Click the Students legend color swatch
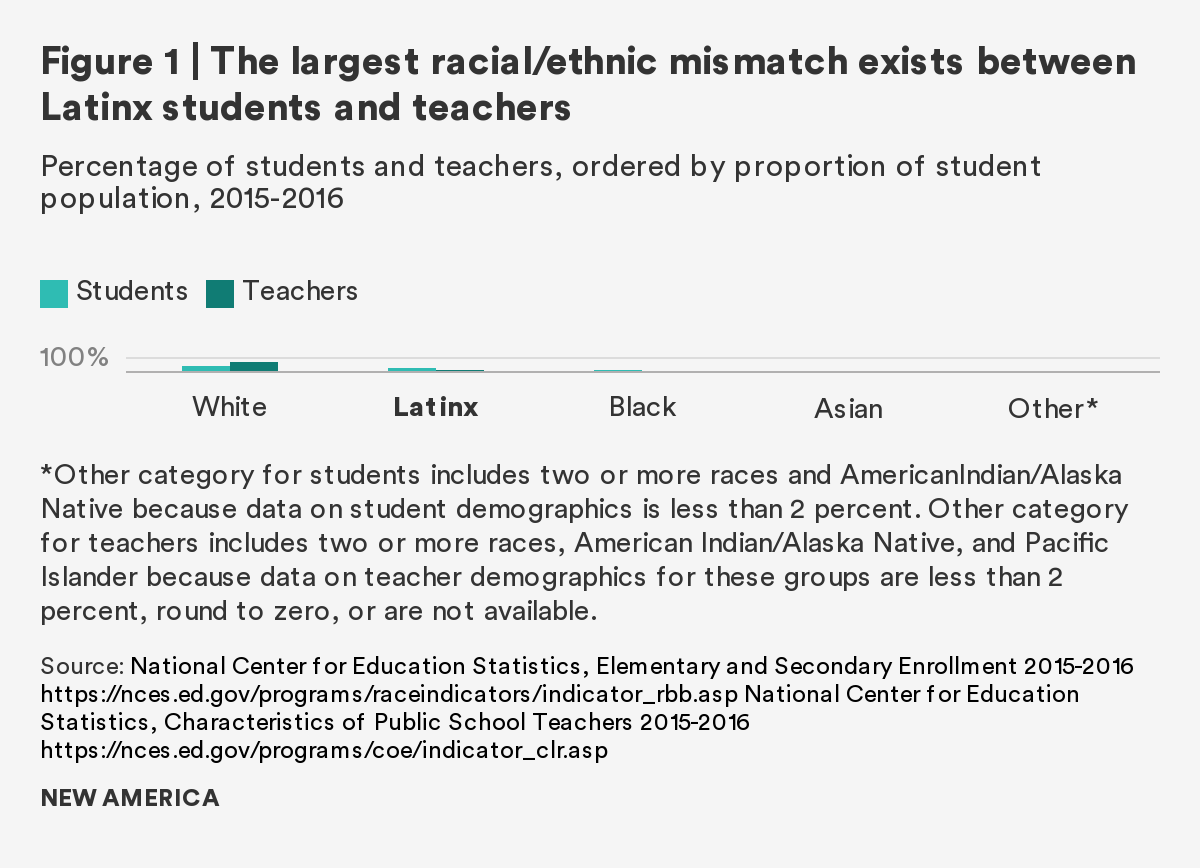The height and width of the screenshot is (868, 1200). [x=54, y=293]
